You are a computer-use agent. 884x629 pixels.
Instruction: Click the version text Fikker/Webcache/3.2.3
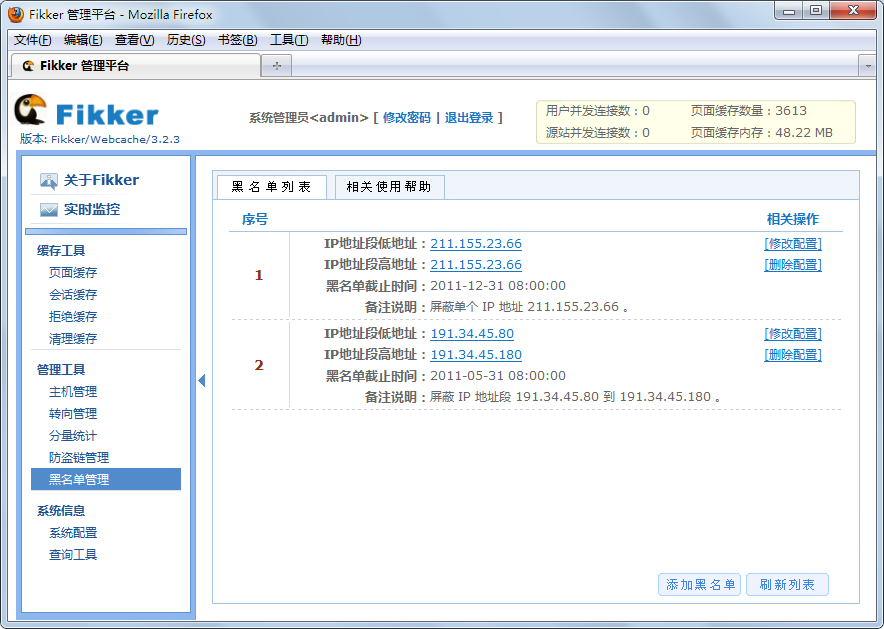tap(115, 139)
